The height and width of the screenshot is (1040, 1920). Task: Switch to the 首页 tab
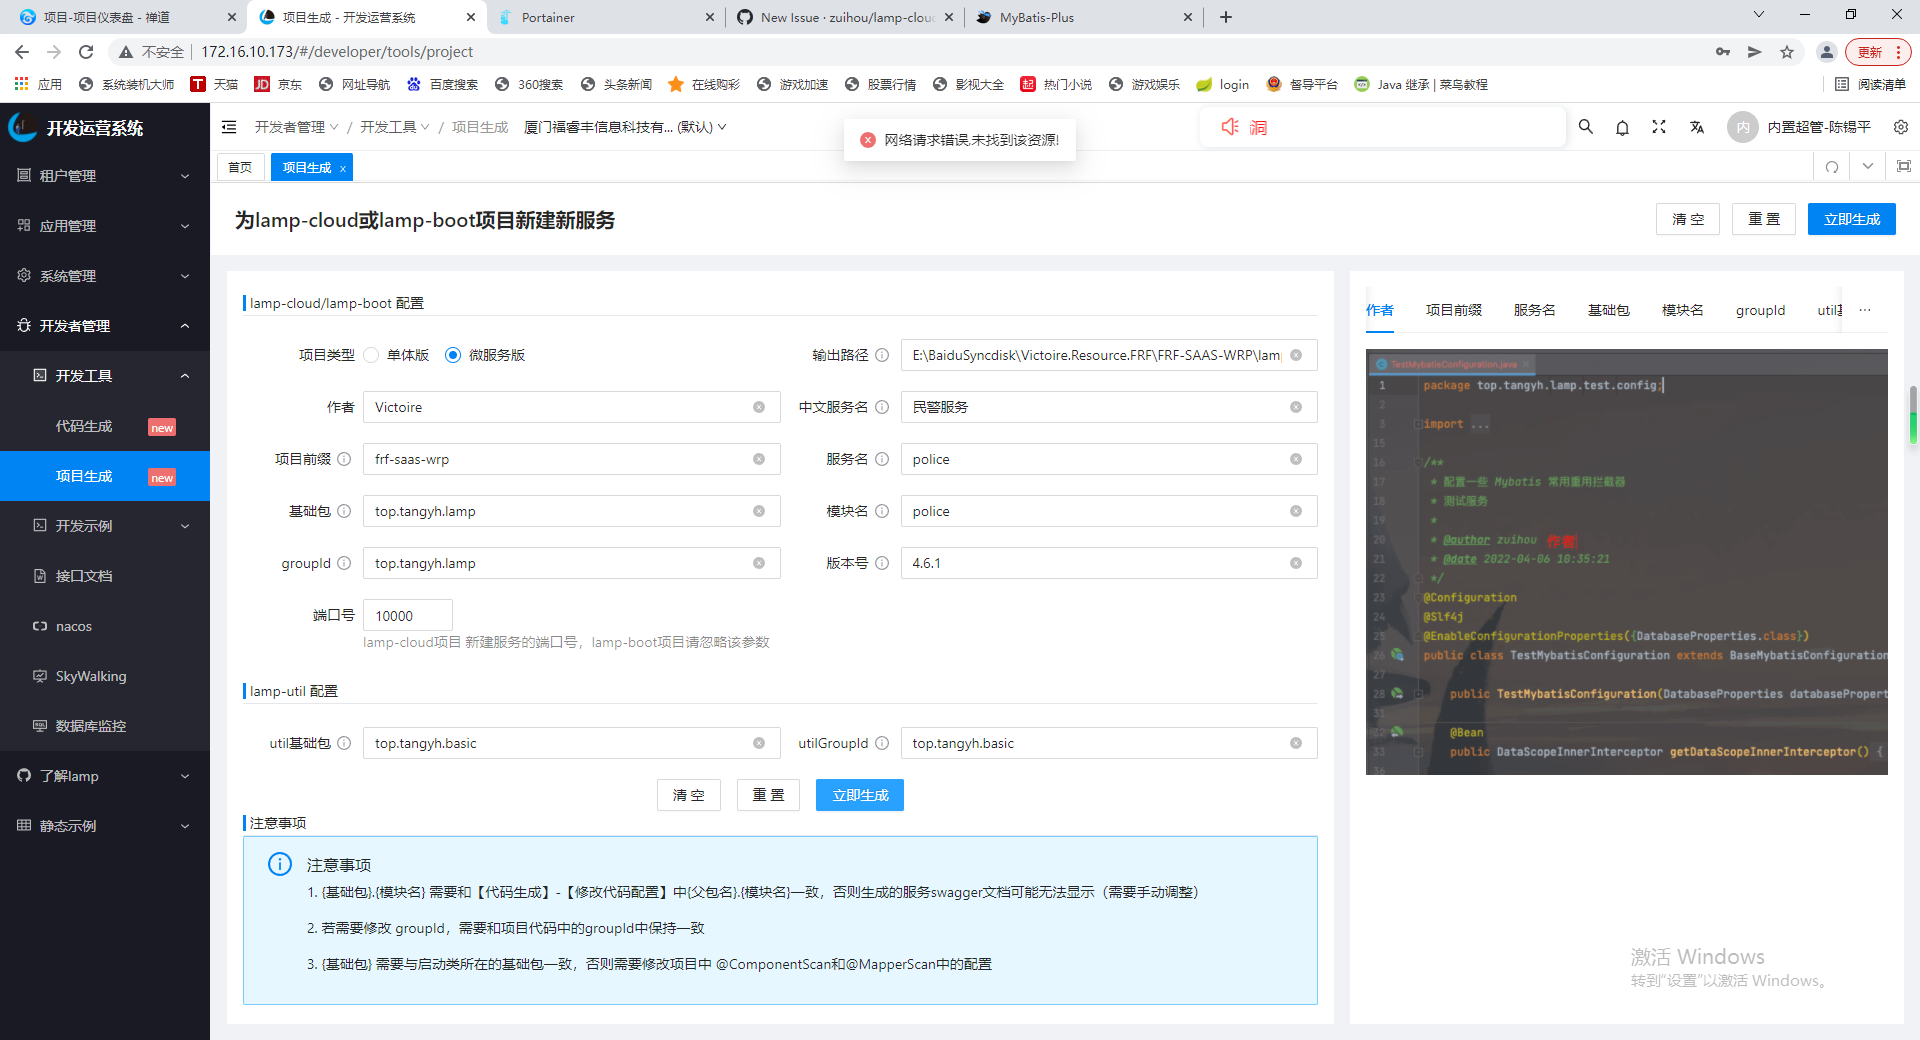(240, 167)
